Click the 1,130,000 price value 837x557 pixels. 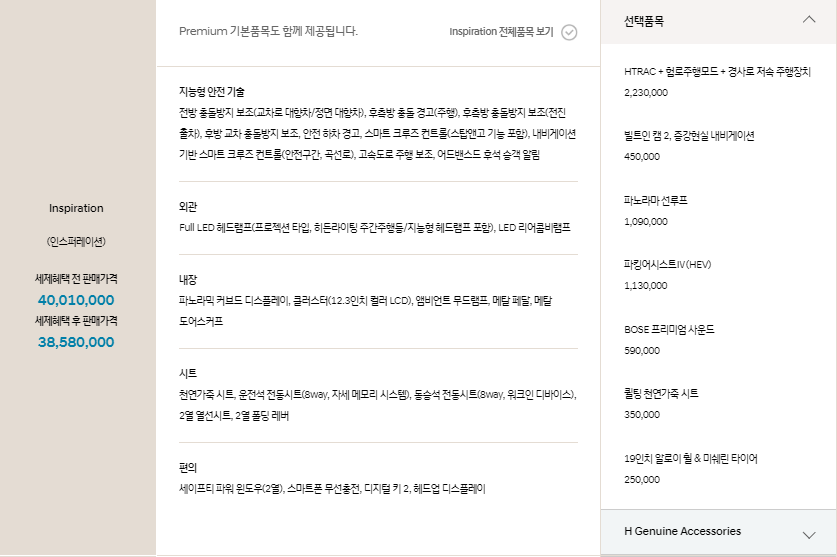pyautogui.click(x=646, y=285)
